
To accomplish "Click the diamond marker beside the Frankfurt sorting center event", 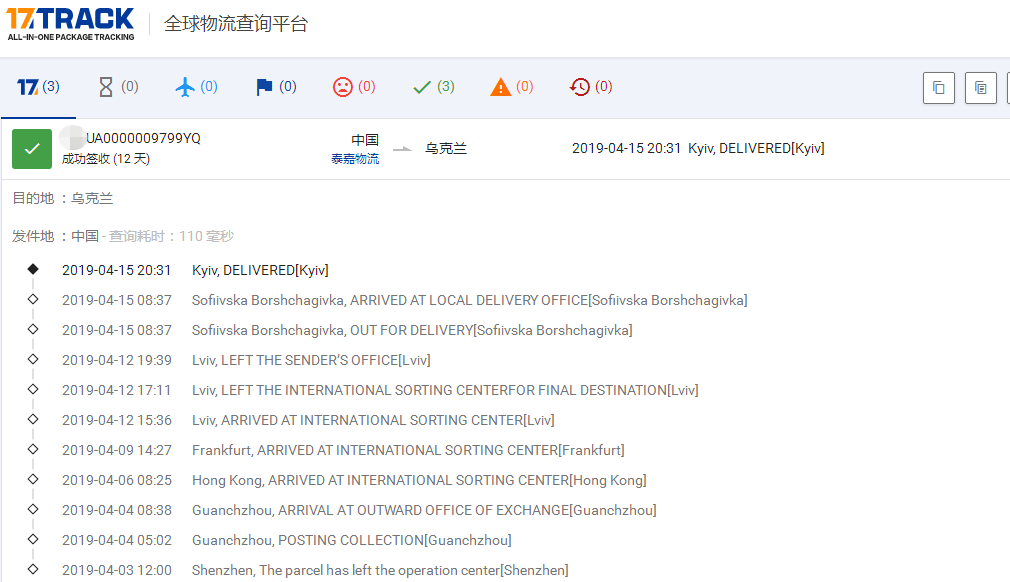I will coord(33,450).
